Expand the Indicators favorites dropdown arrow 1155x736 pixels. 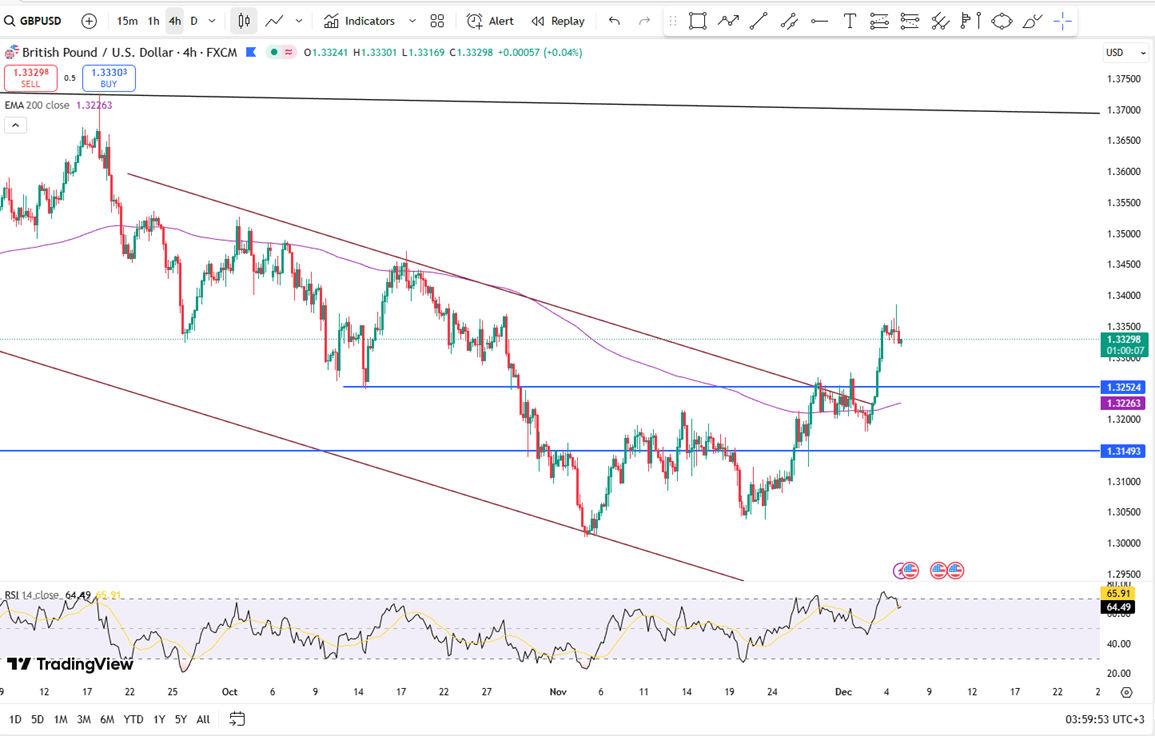pyautogui.click(x=412, y=21)
